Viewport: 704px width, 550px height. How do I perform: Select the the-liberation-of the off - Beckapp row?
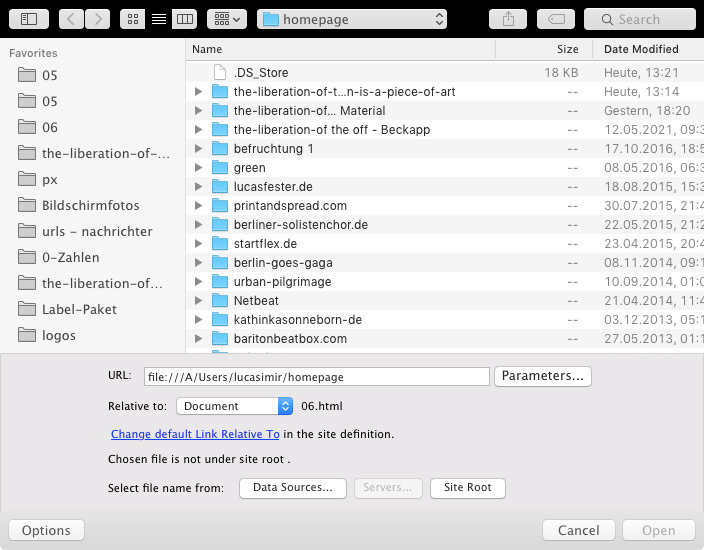tap(445, 130)
